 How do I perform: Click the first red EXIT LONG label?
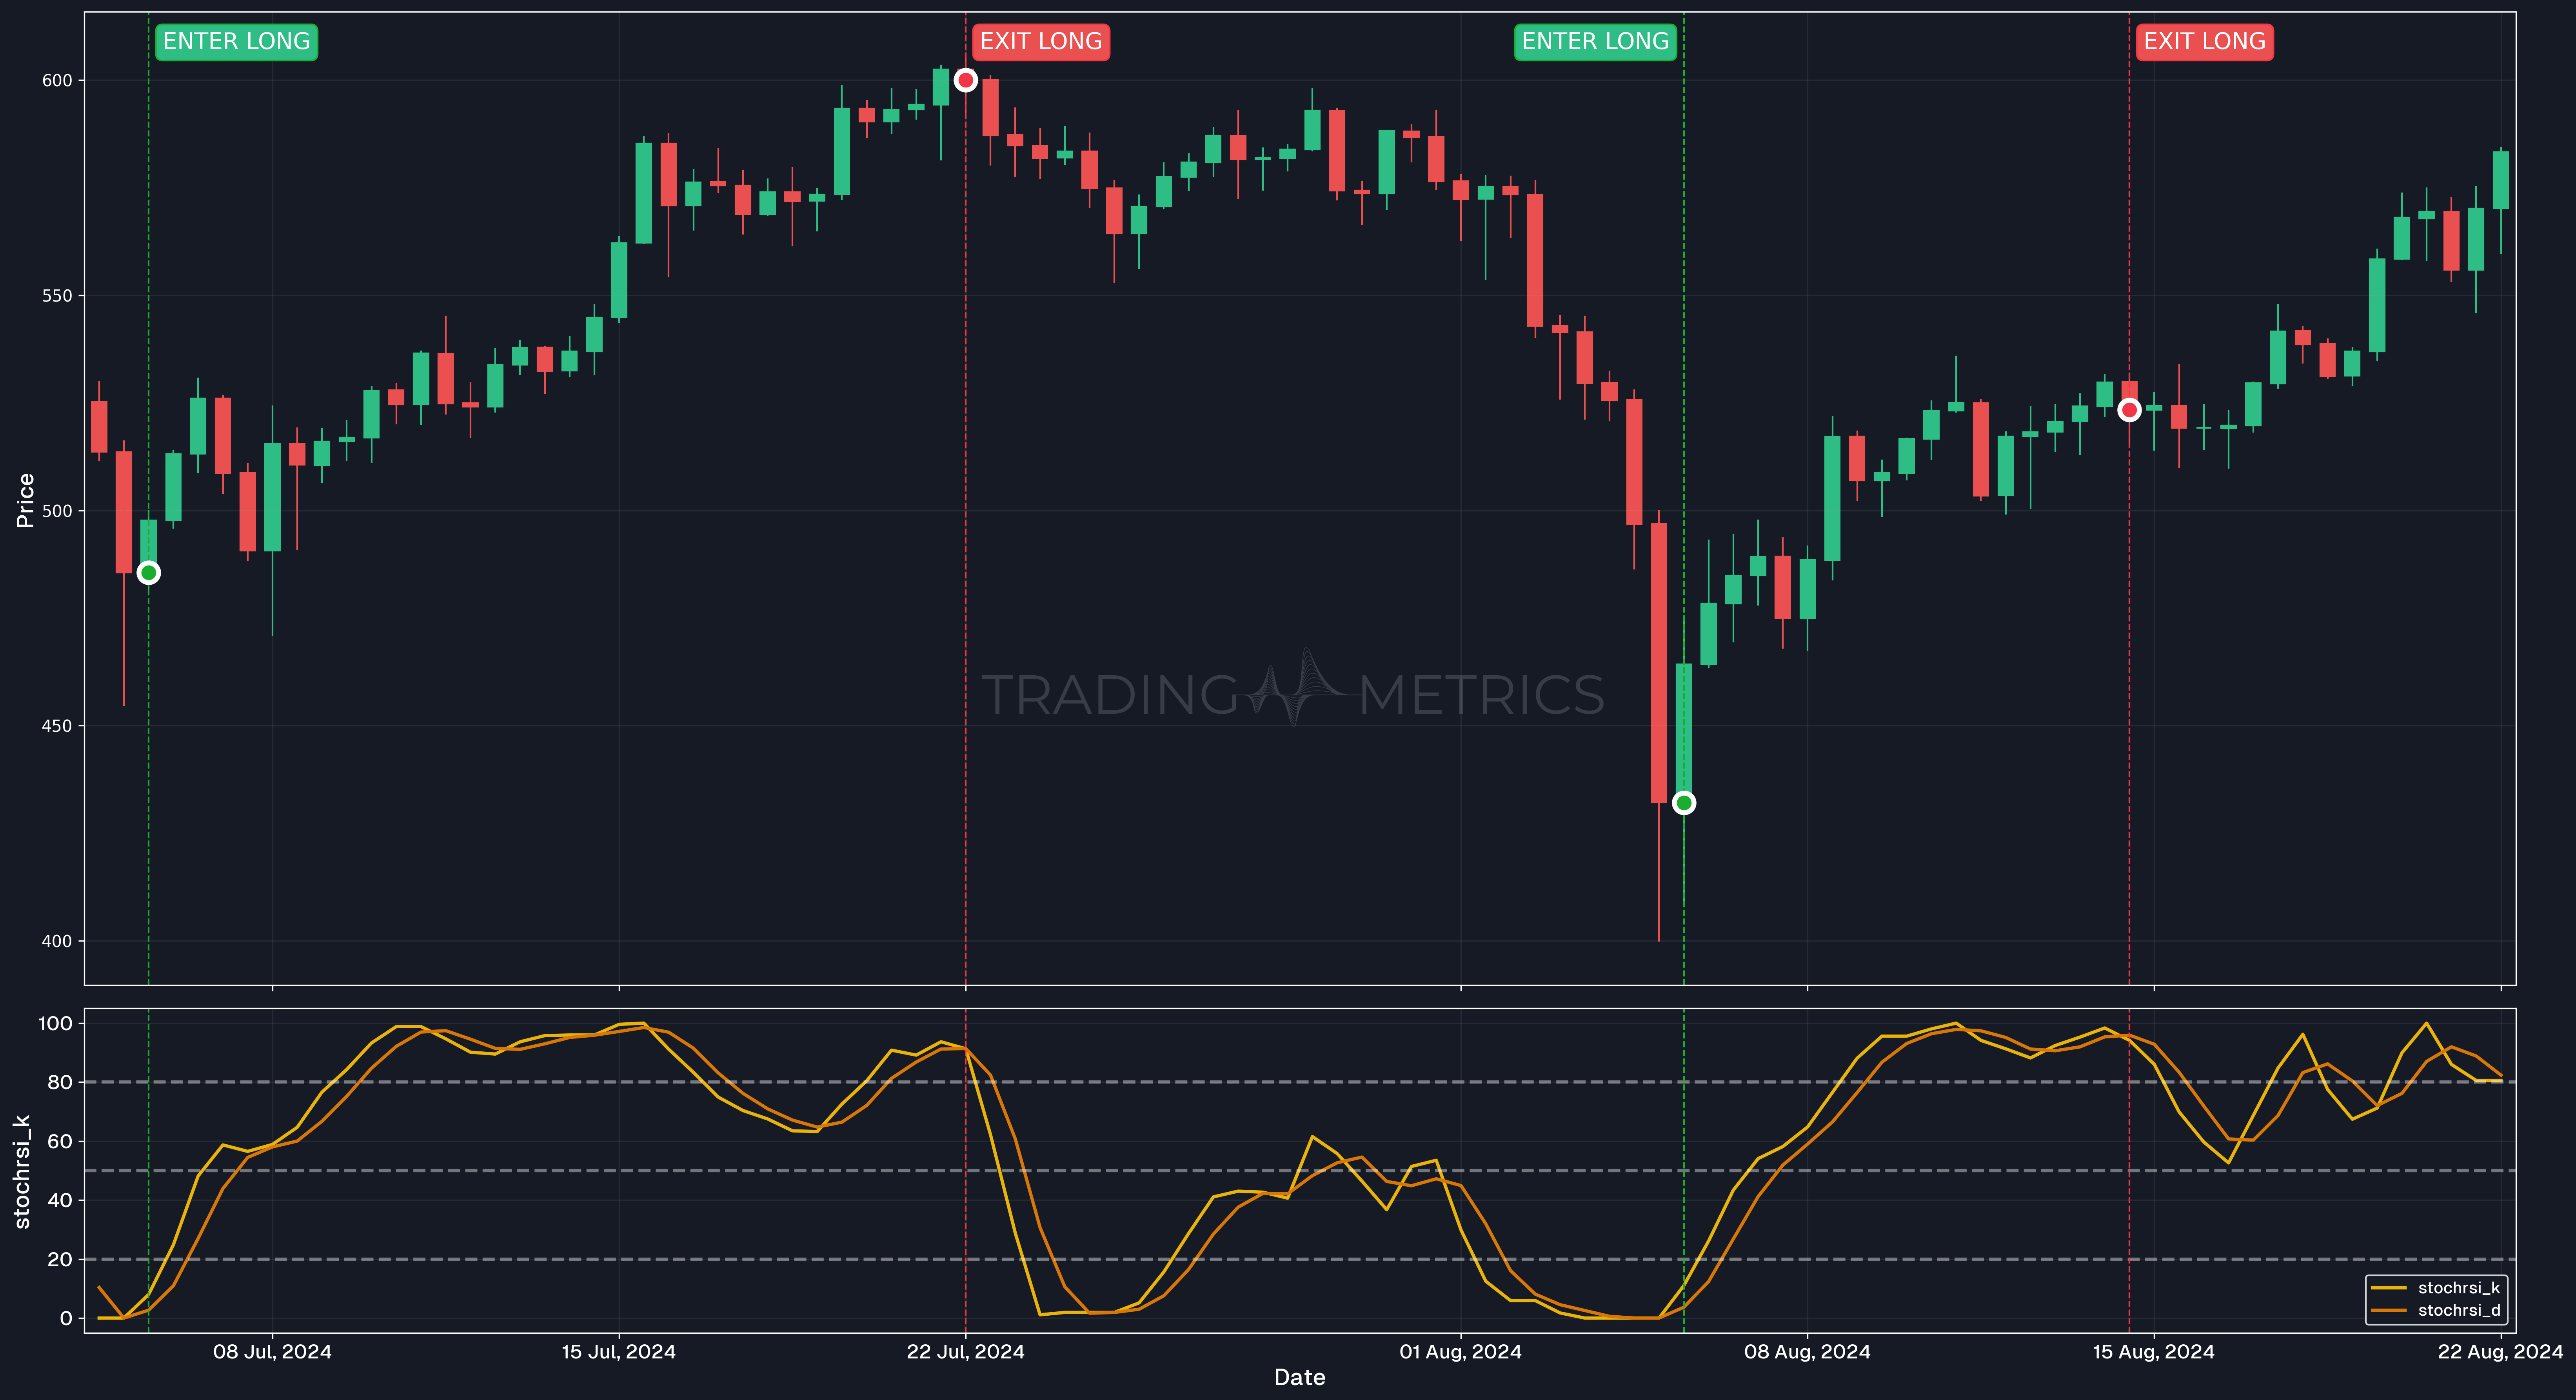(x=1041, y=42)
